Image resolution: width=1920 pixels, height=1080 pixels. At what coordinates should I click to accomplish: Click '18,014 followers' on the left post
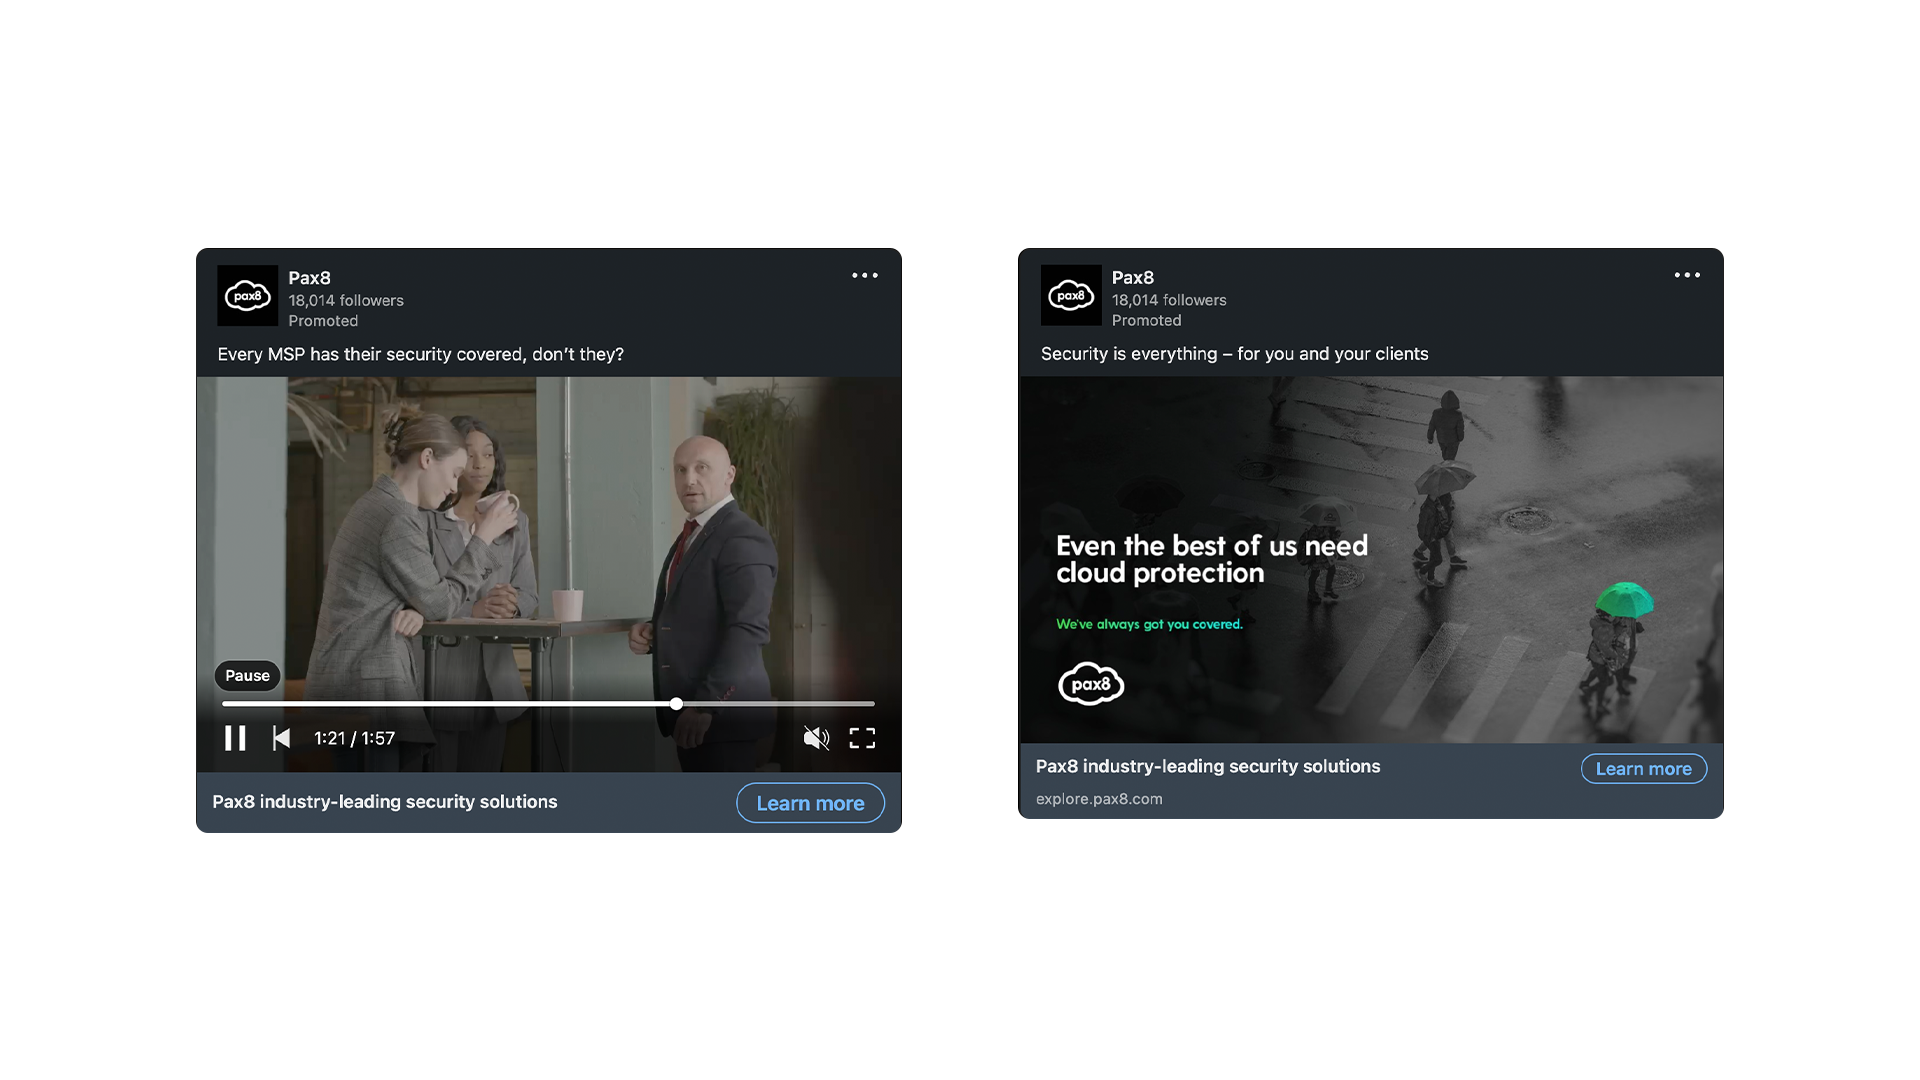(346, 300)
